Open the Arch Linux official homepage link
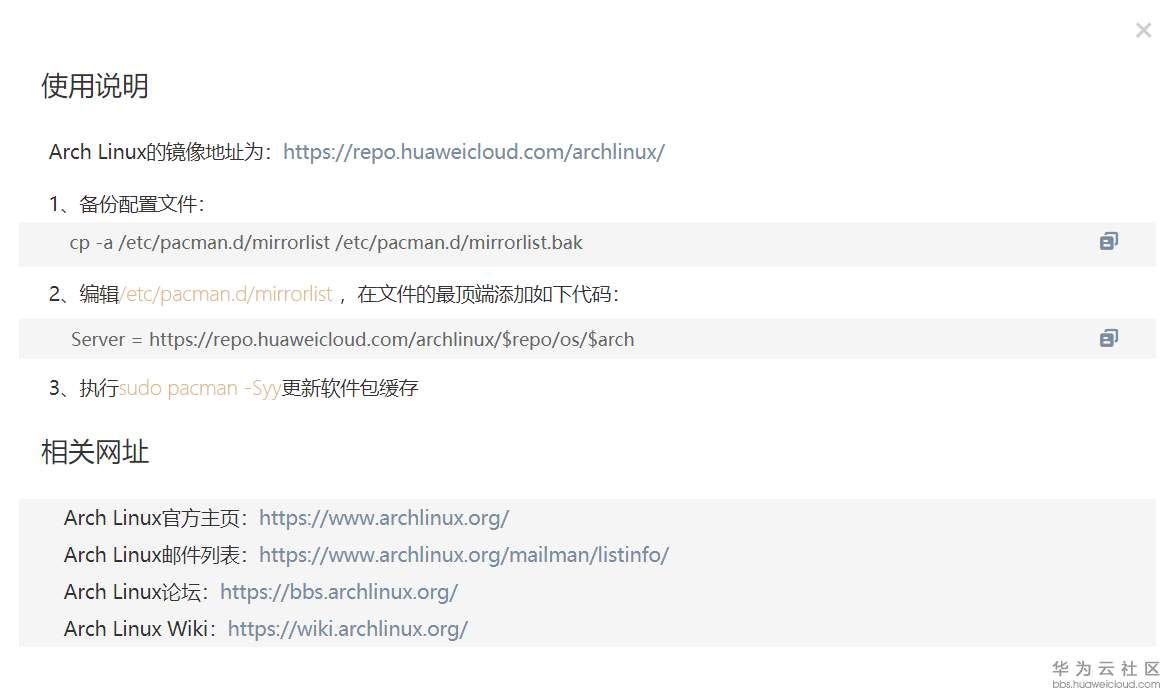The height and width of the screenshot is (699, 1174). (384, 518)
